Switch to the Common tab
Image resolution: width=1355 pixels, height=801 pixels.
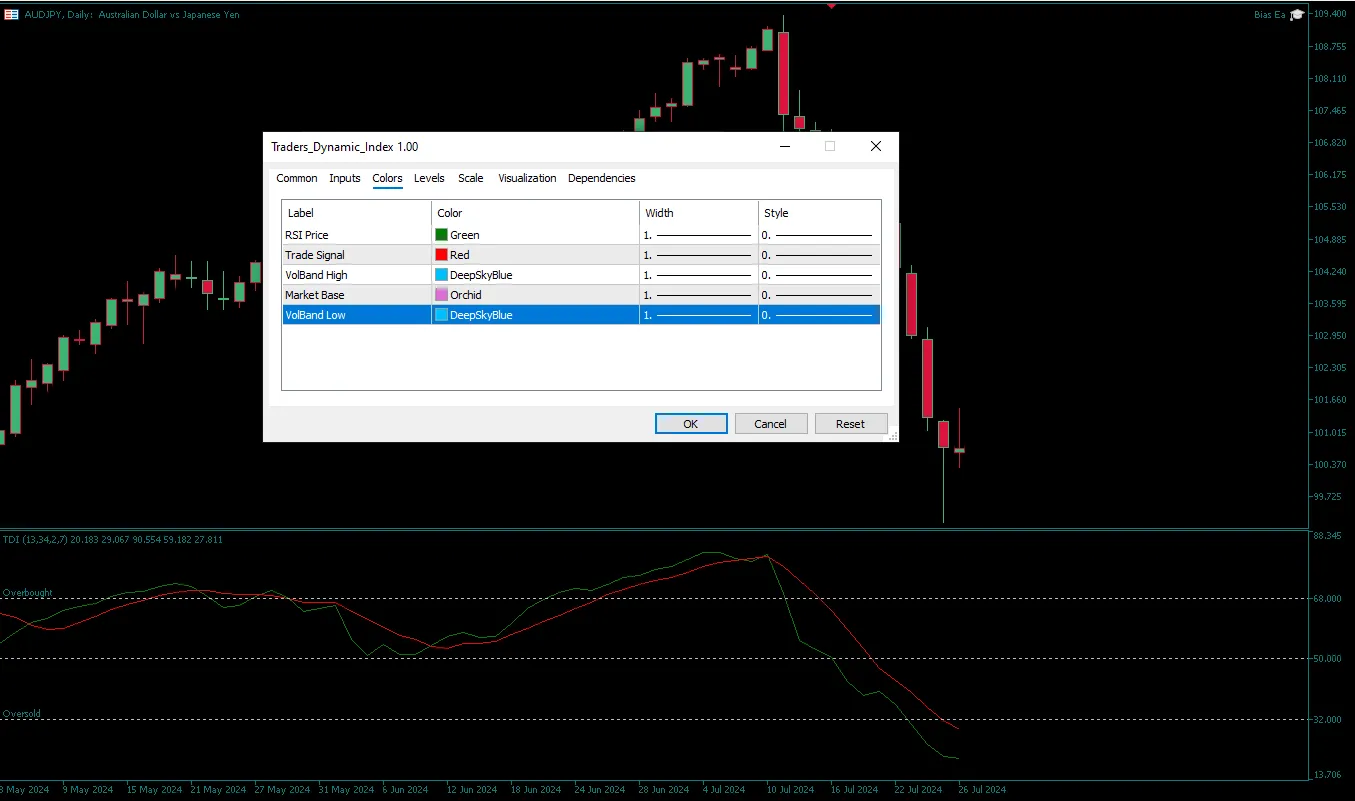pyautogui.click(x=296, y=178)
